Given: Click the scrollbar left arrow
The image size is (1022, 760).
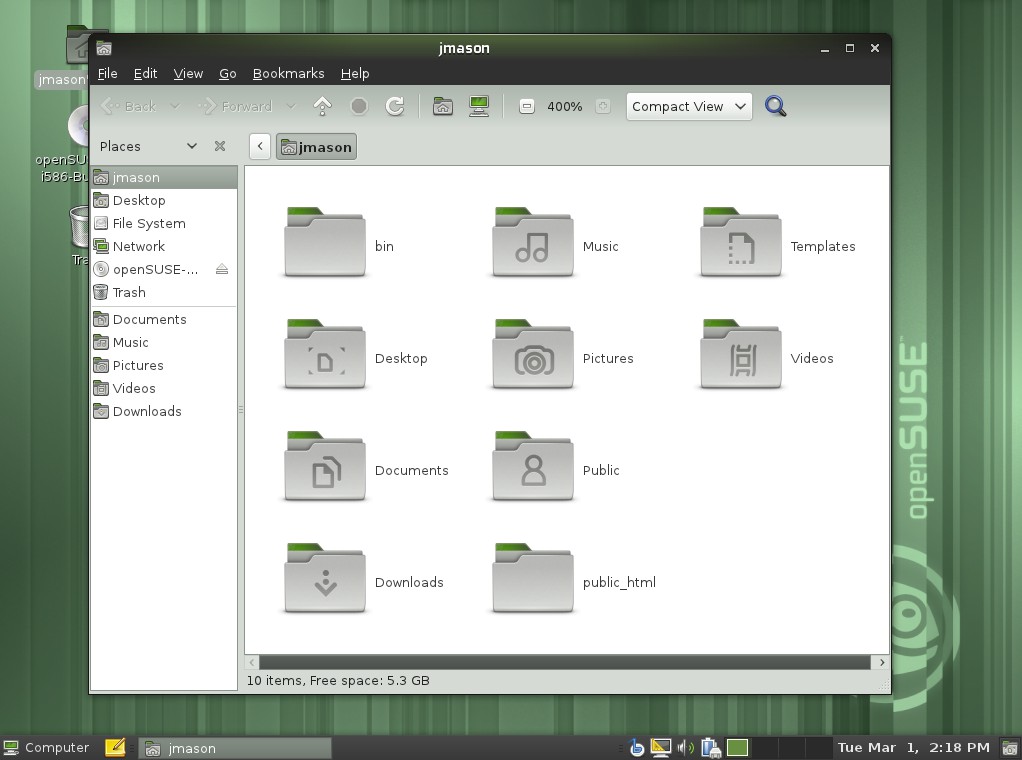Looking at the screenshot, I should tap(252, 662).
